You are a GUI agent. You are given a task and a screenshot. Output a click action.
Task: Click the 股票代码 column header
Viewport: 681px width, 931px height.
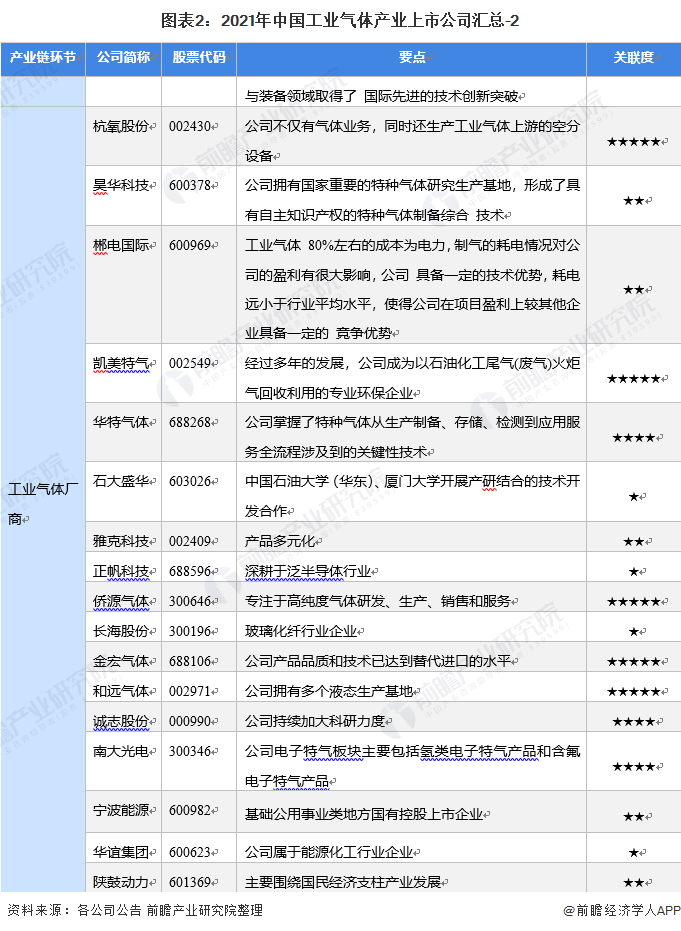pyautogui.click(x=199, y=58)
